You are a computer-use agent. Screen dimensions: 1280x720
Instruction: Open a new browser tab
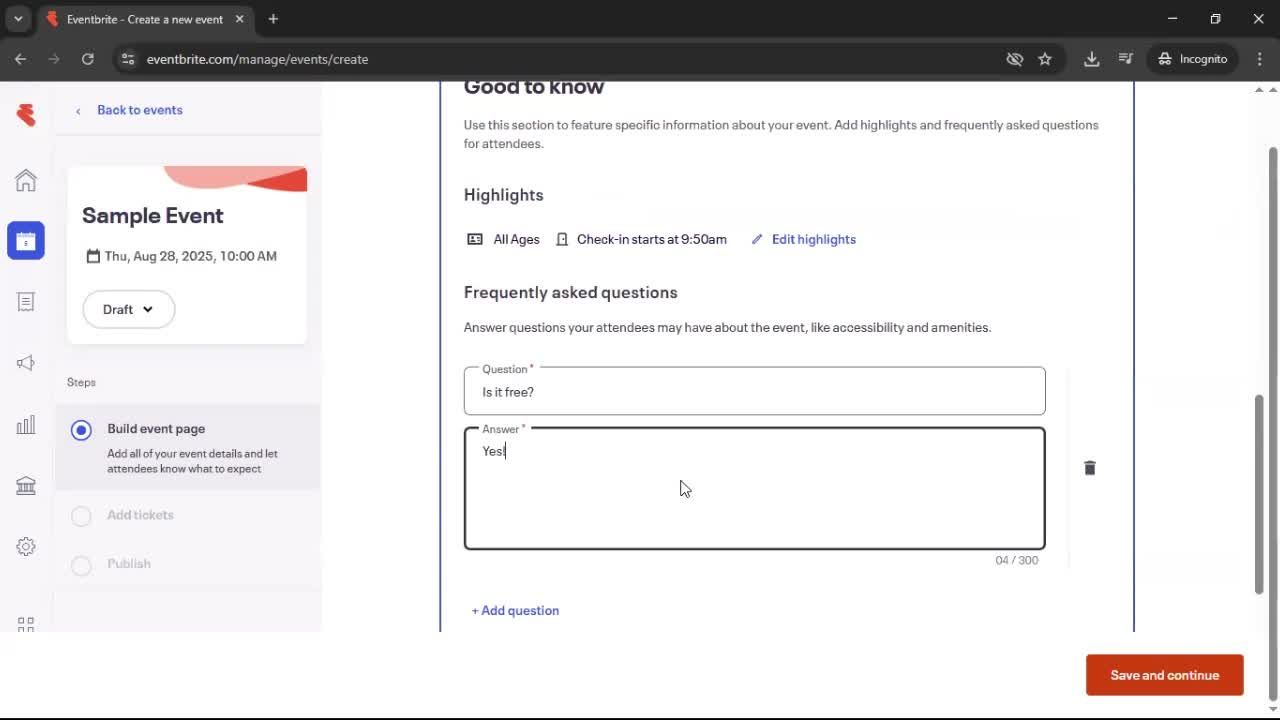coord(273,19)
